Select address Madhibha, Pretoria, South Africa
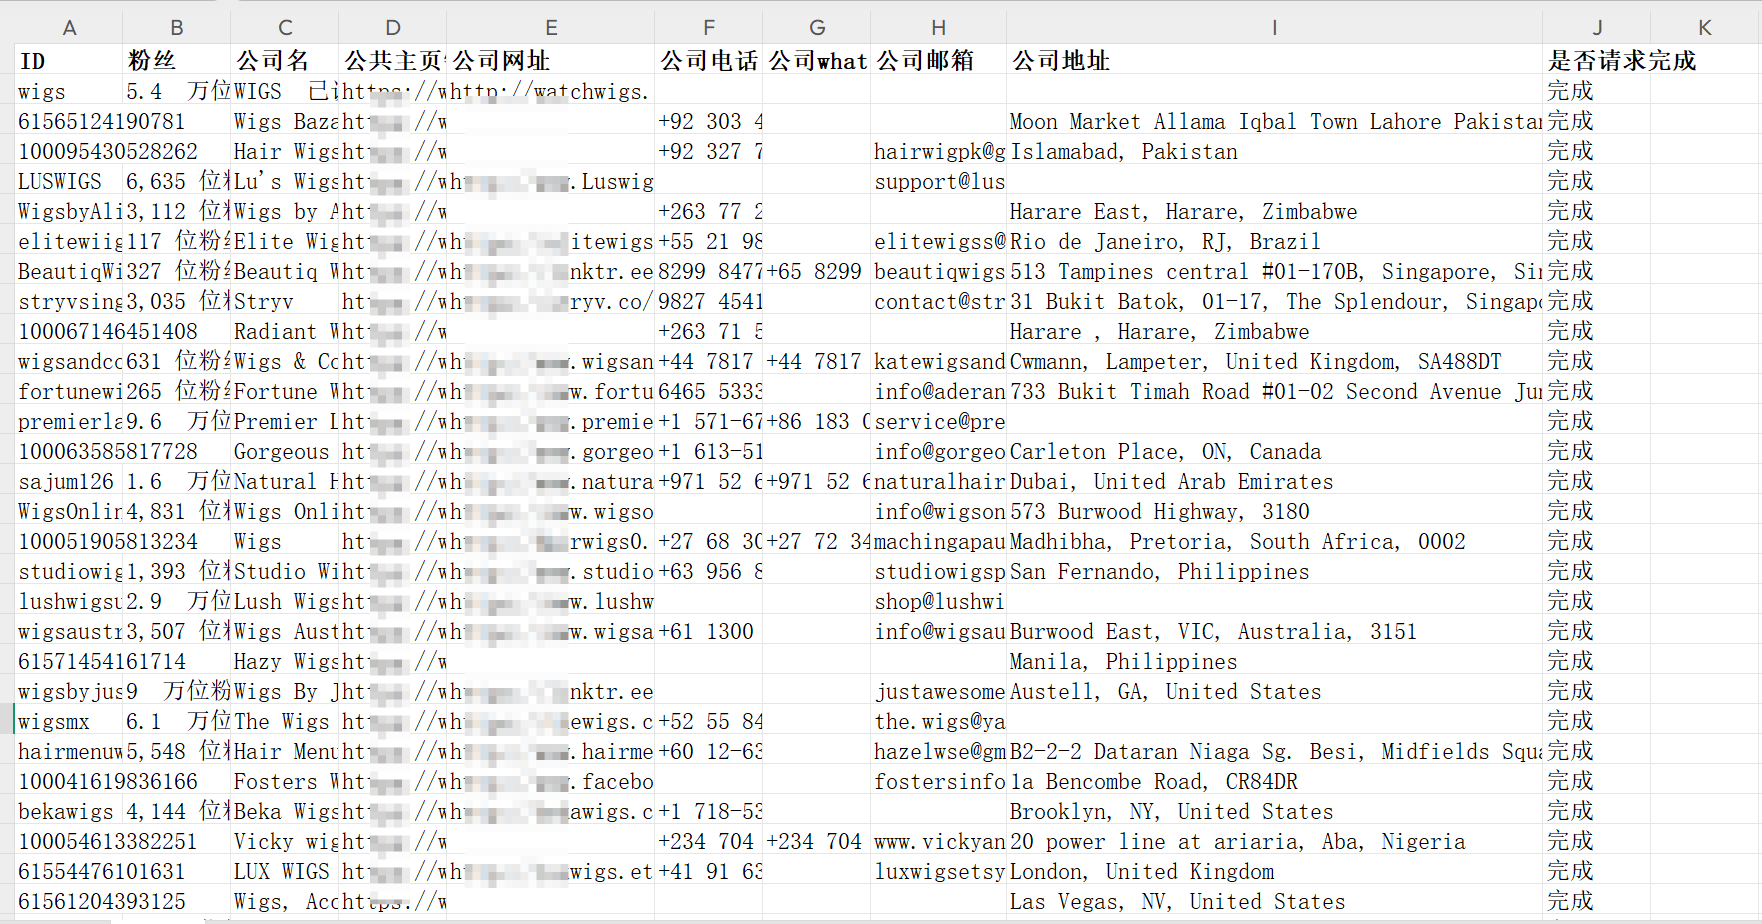The image size is (1762, 924). 1274,542
